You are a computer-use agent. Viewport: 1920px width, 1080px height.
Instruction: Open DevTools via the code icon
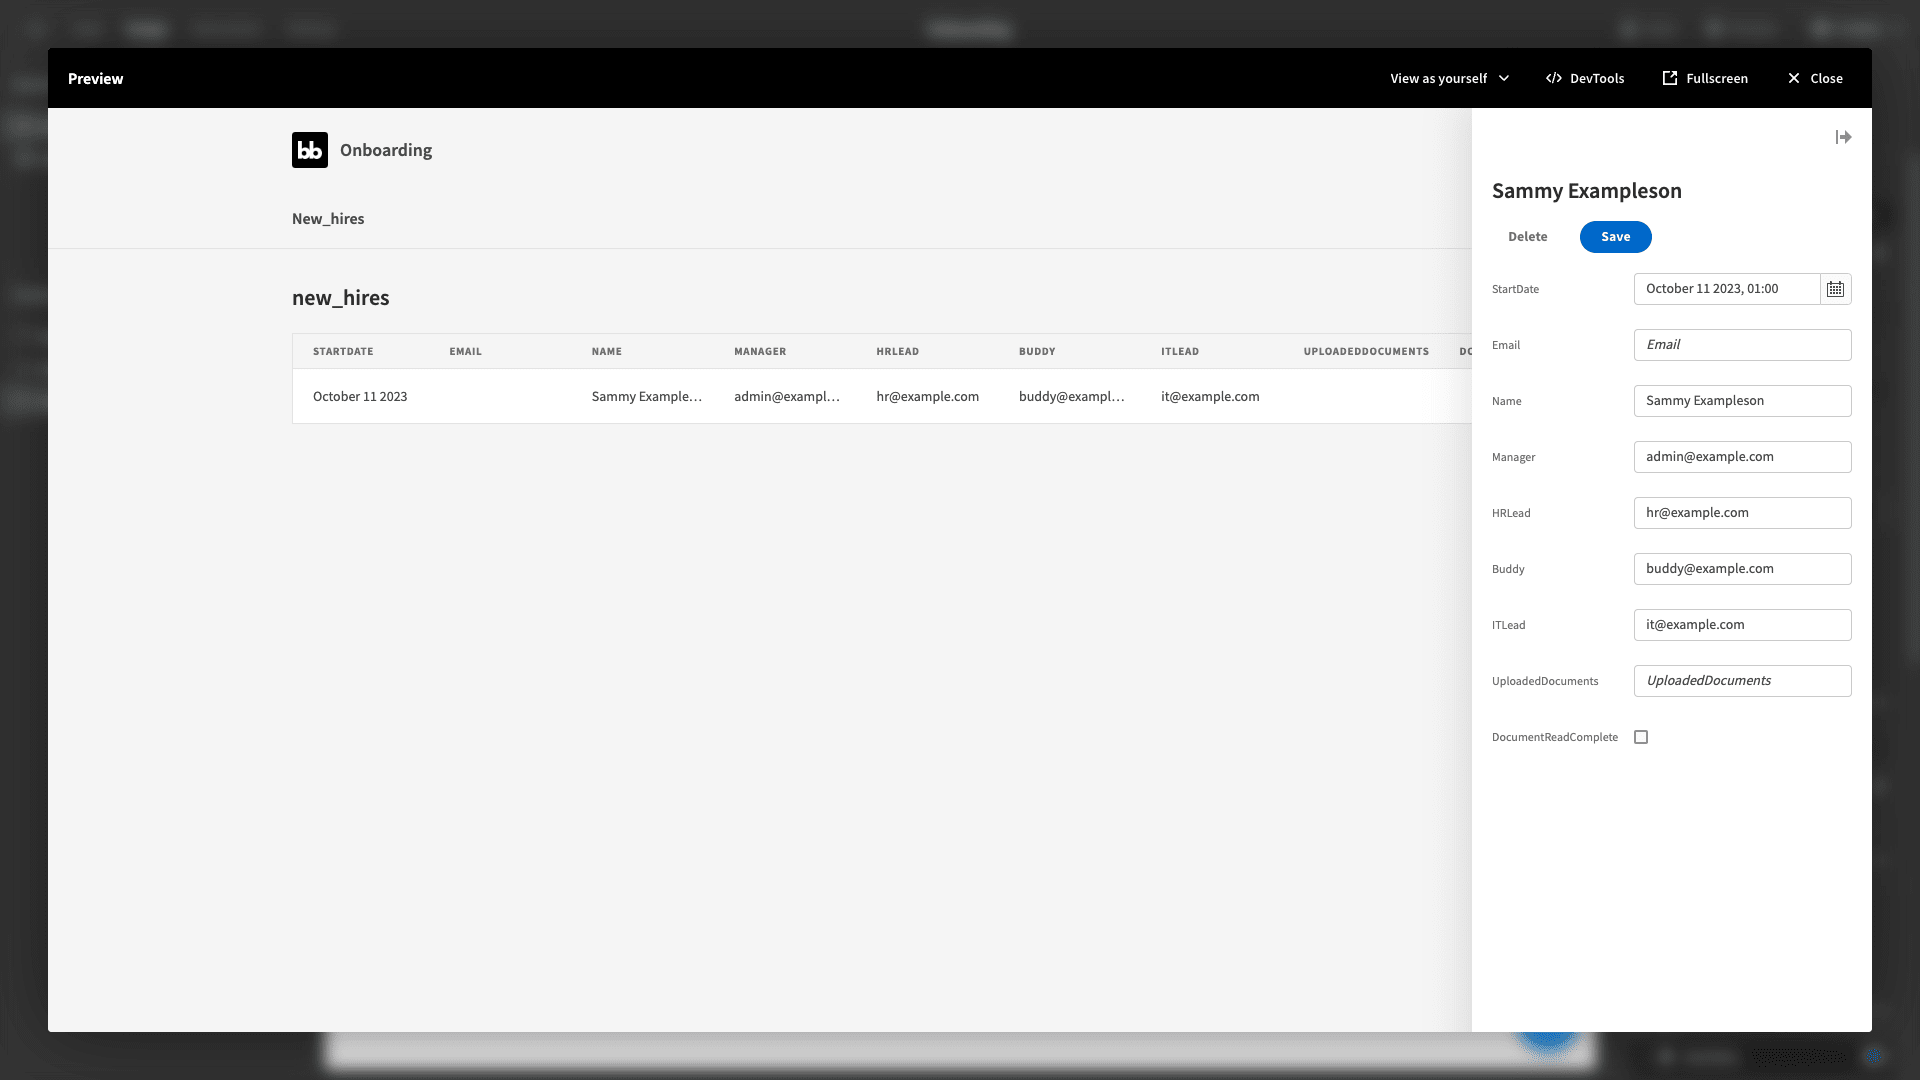coord(1554,78)
